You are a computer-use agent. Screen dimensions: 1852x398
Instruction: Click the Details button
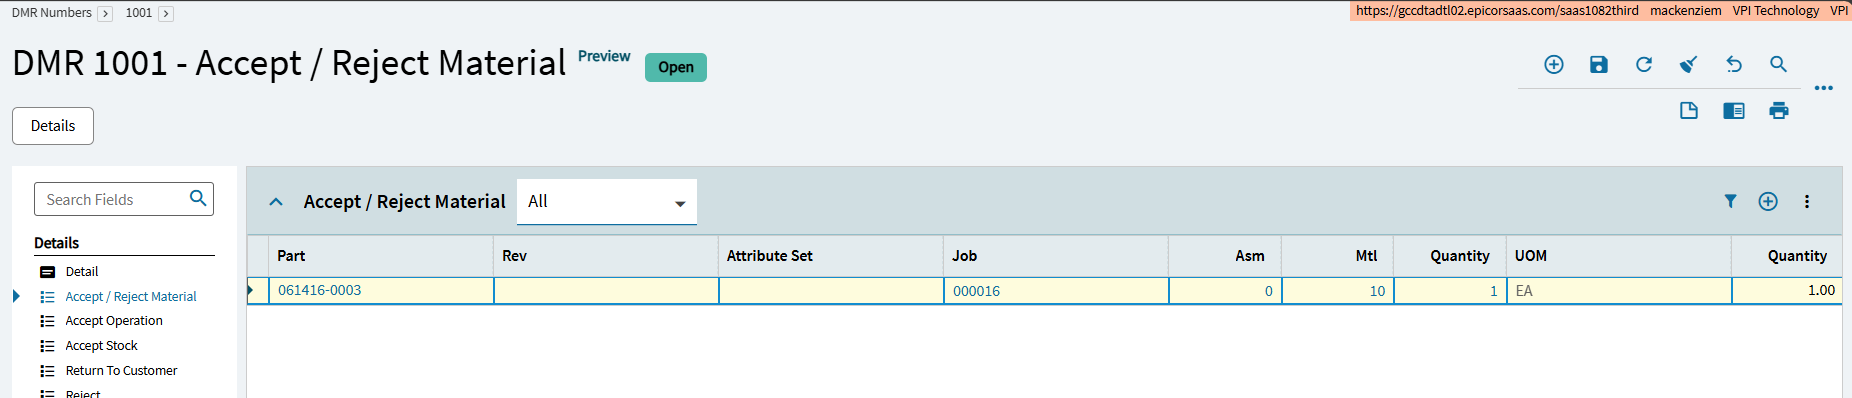53,126
